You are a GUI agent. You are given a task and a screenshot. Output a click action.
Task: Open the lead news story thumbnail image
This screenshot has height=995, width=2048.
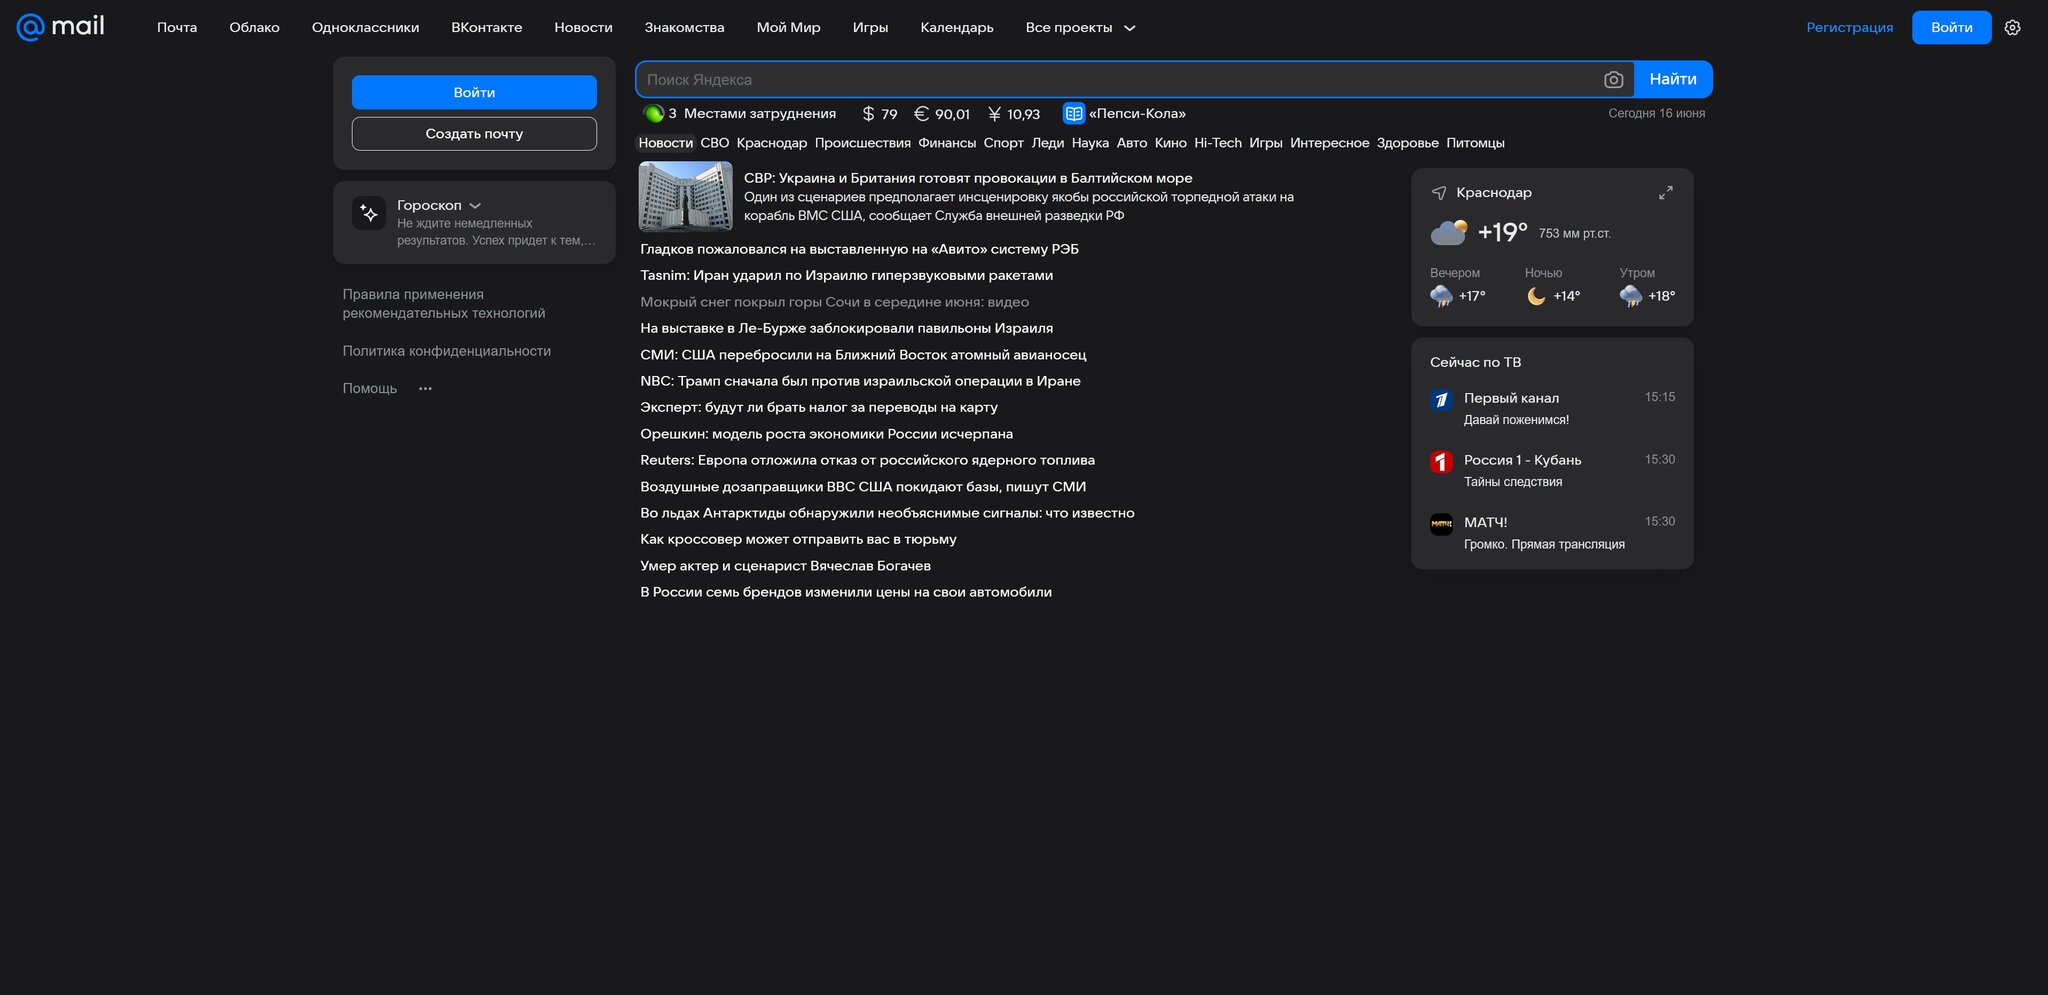click(x=685, y=196)
